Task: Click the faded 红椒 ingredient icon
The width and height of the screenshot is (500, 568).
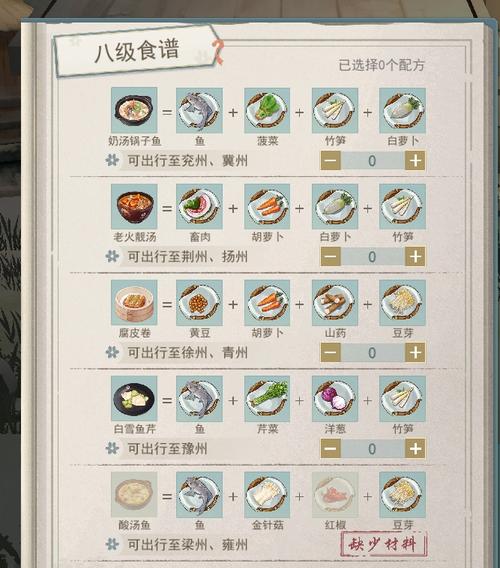Action: [x=335, y=494]
